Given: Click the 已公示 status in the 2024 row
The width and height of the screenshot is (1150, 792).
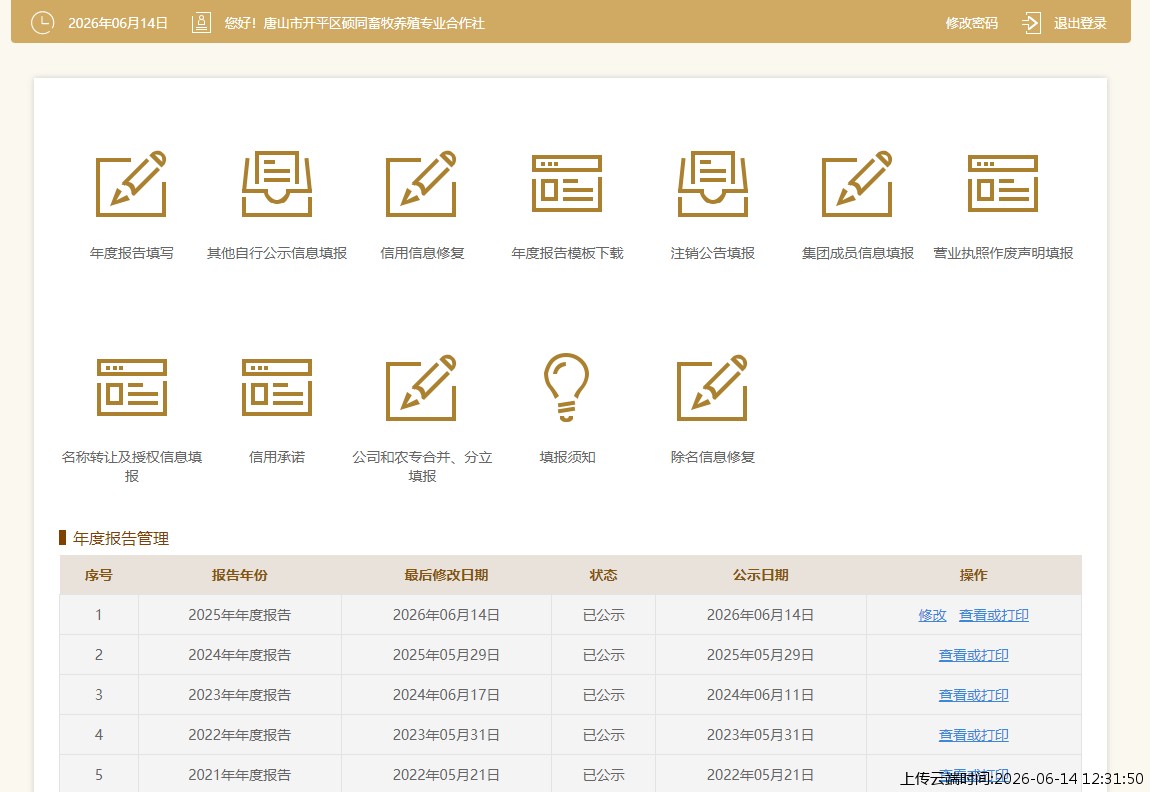Looking at the screenshot, I should click(603, 655).
